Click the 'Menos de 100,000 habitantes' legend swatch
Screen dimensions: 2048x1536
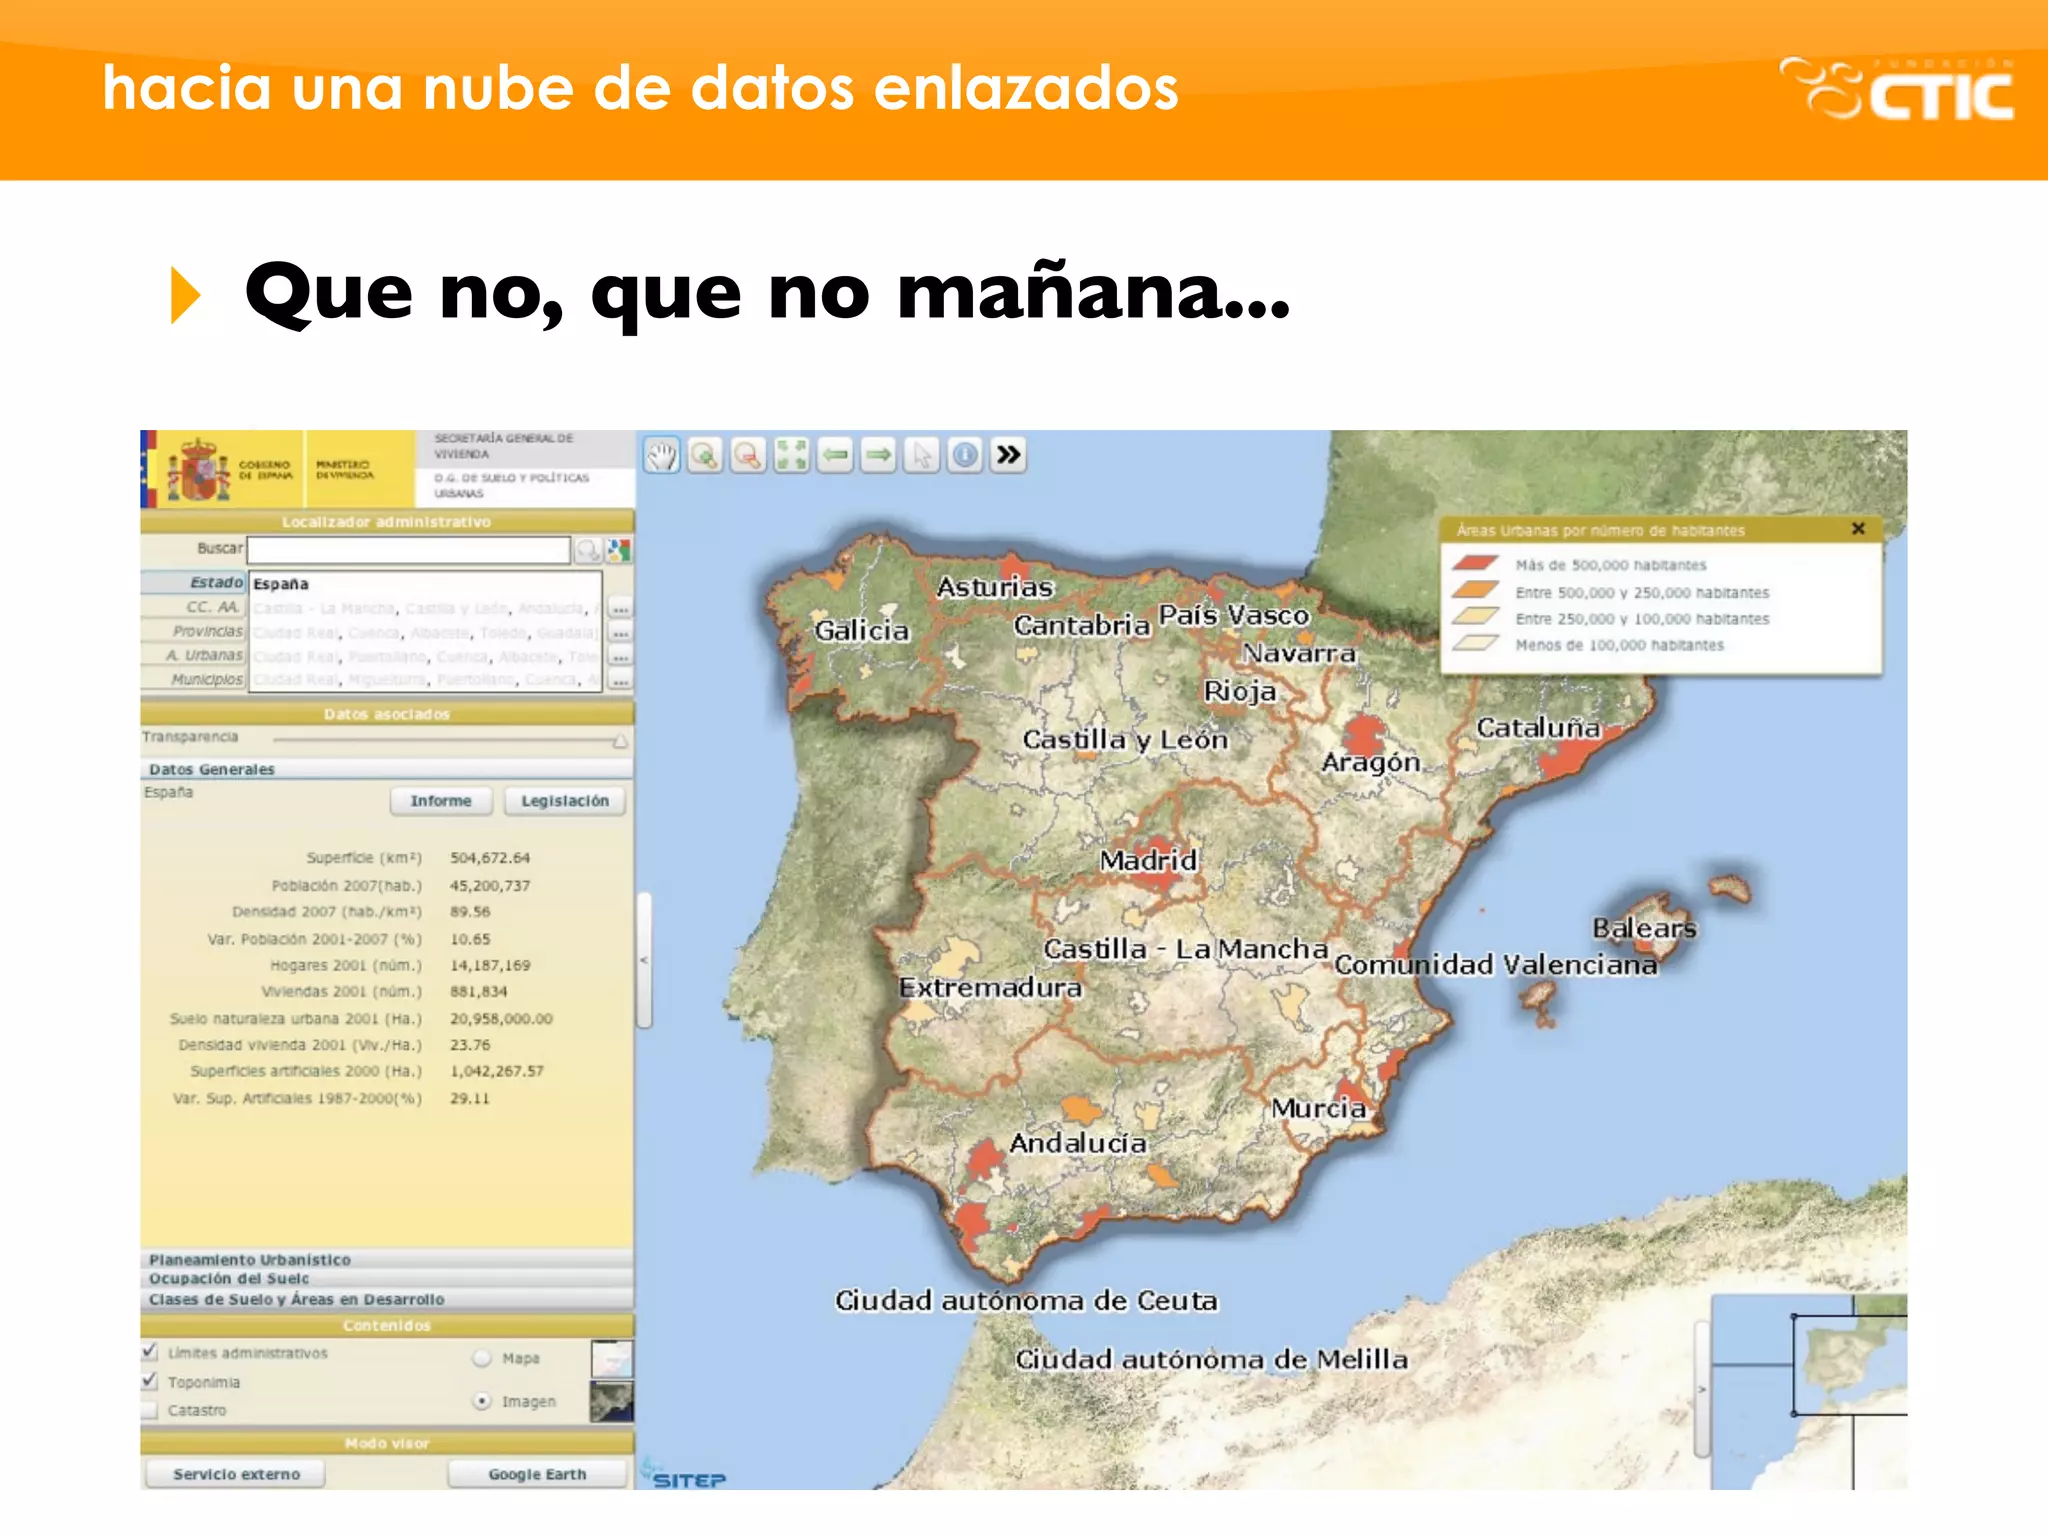click(1476, 644)
